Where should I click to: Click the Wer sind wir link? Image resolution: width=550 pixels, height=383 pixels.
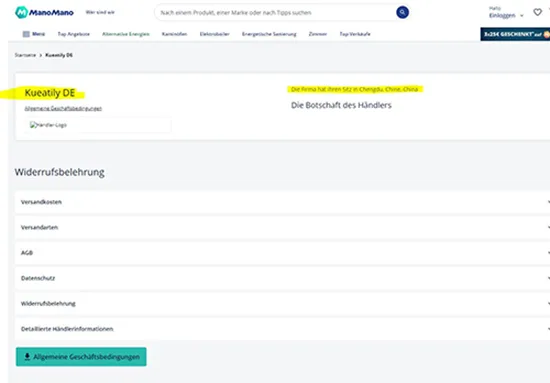[x=100, y=12]
